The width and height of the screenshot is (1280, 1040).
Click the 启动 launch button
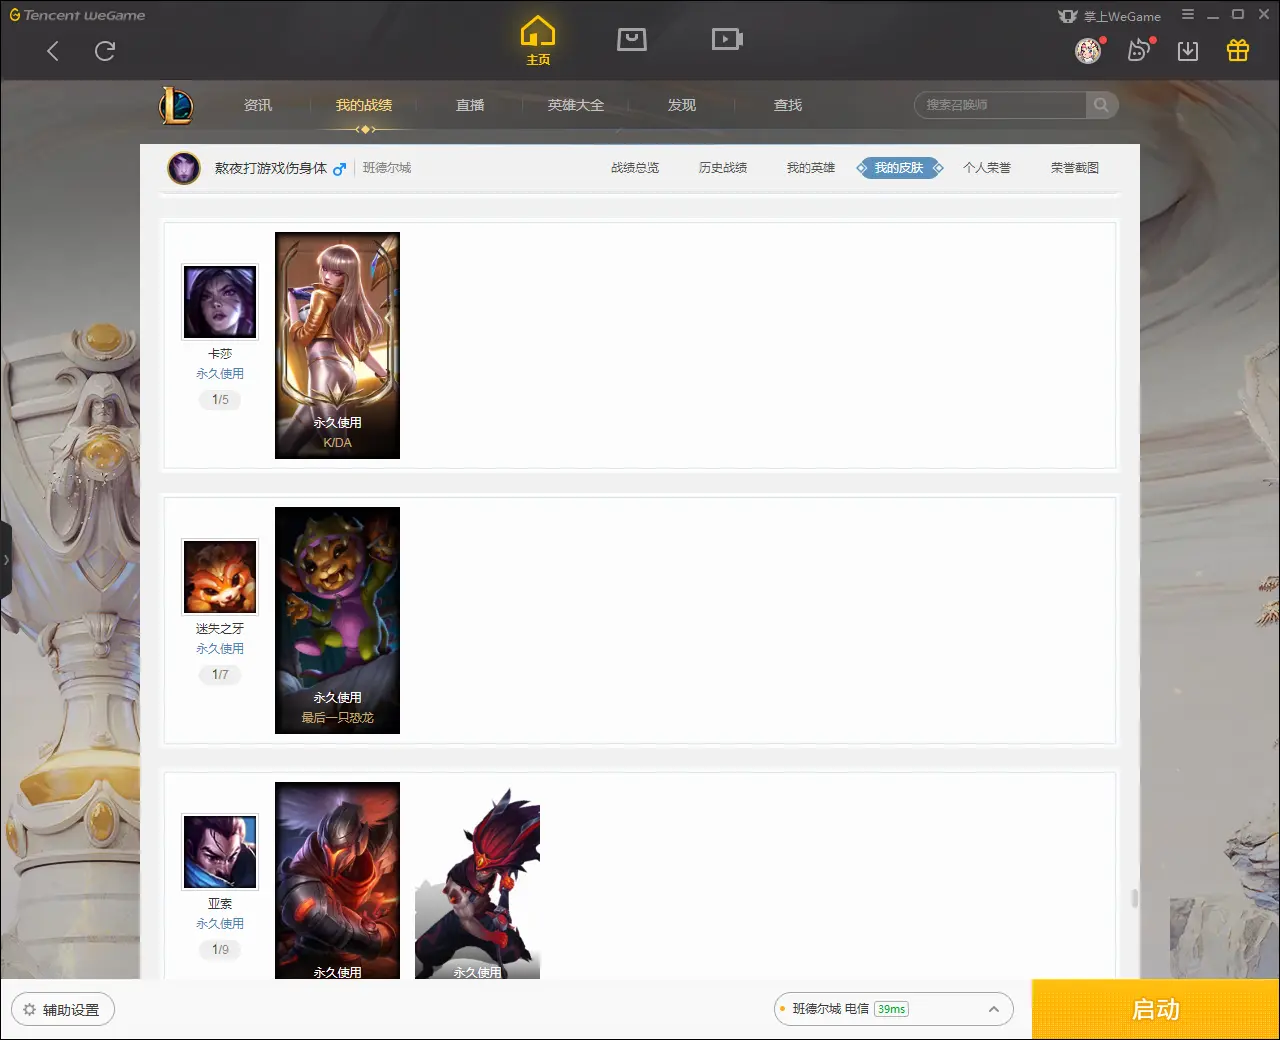(x=1155, y=1010)
